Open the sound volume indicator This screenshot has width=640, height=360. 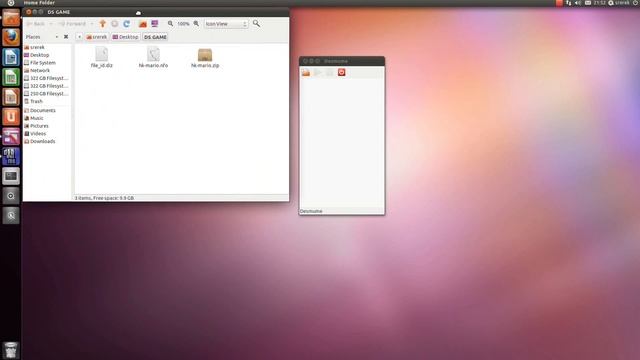578,3
